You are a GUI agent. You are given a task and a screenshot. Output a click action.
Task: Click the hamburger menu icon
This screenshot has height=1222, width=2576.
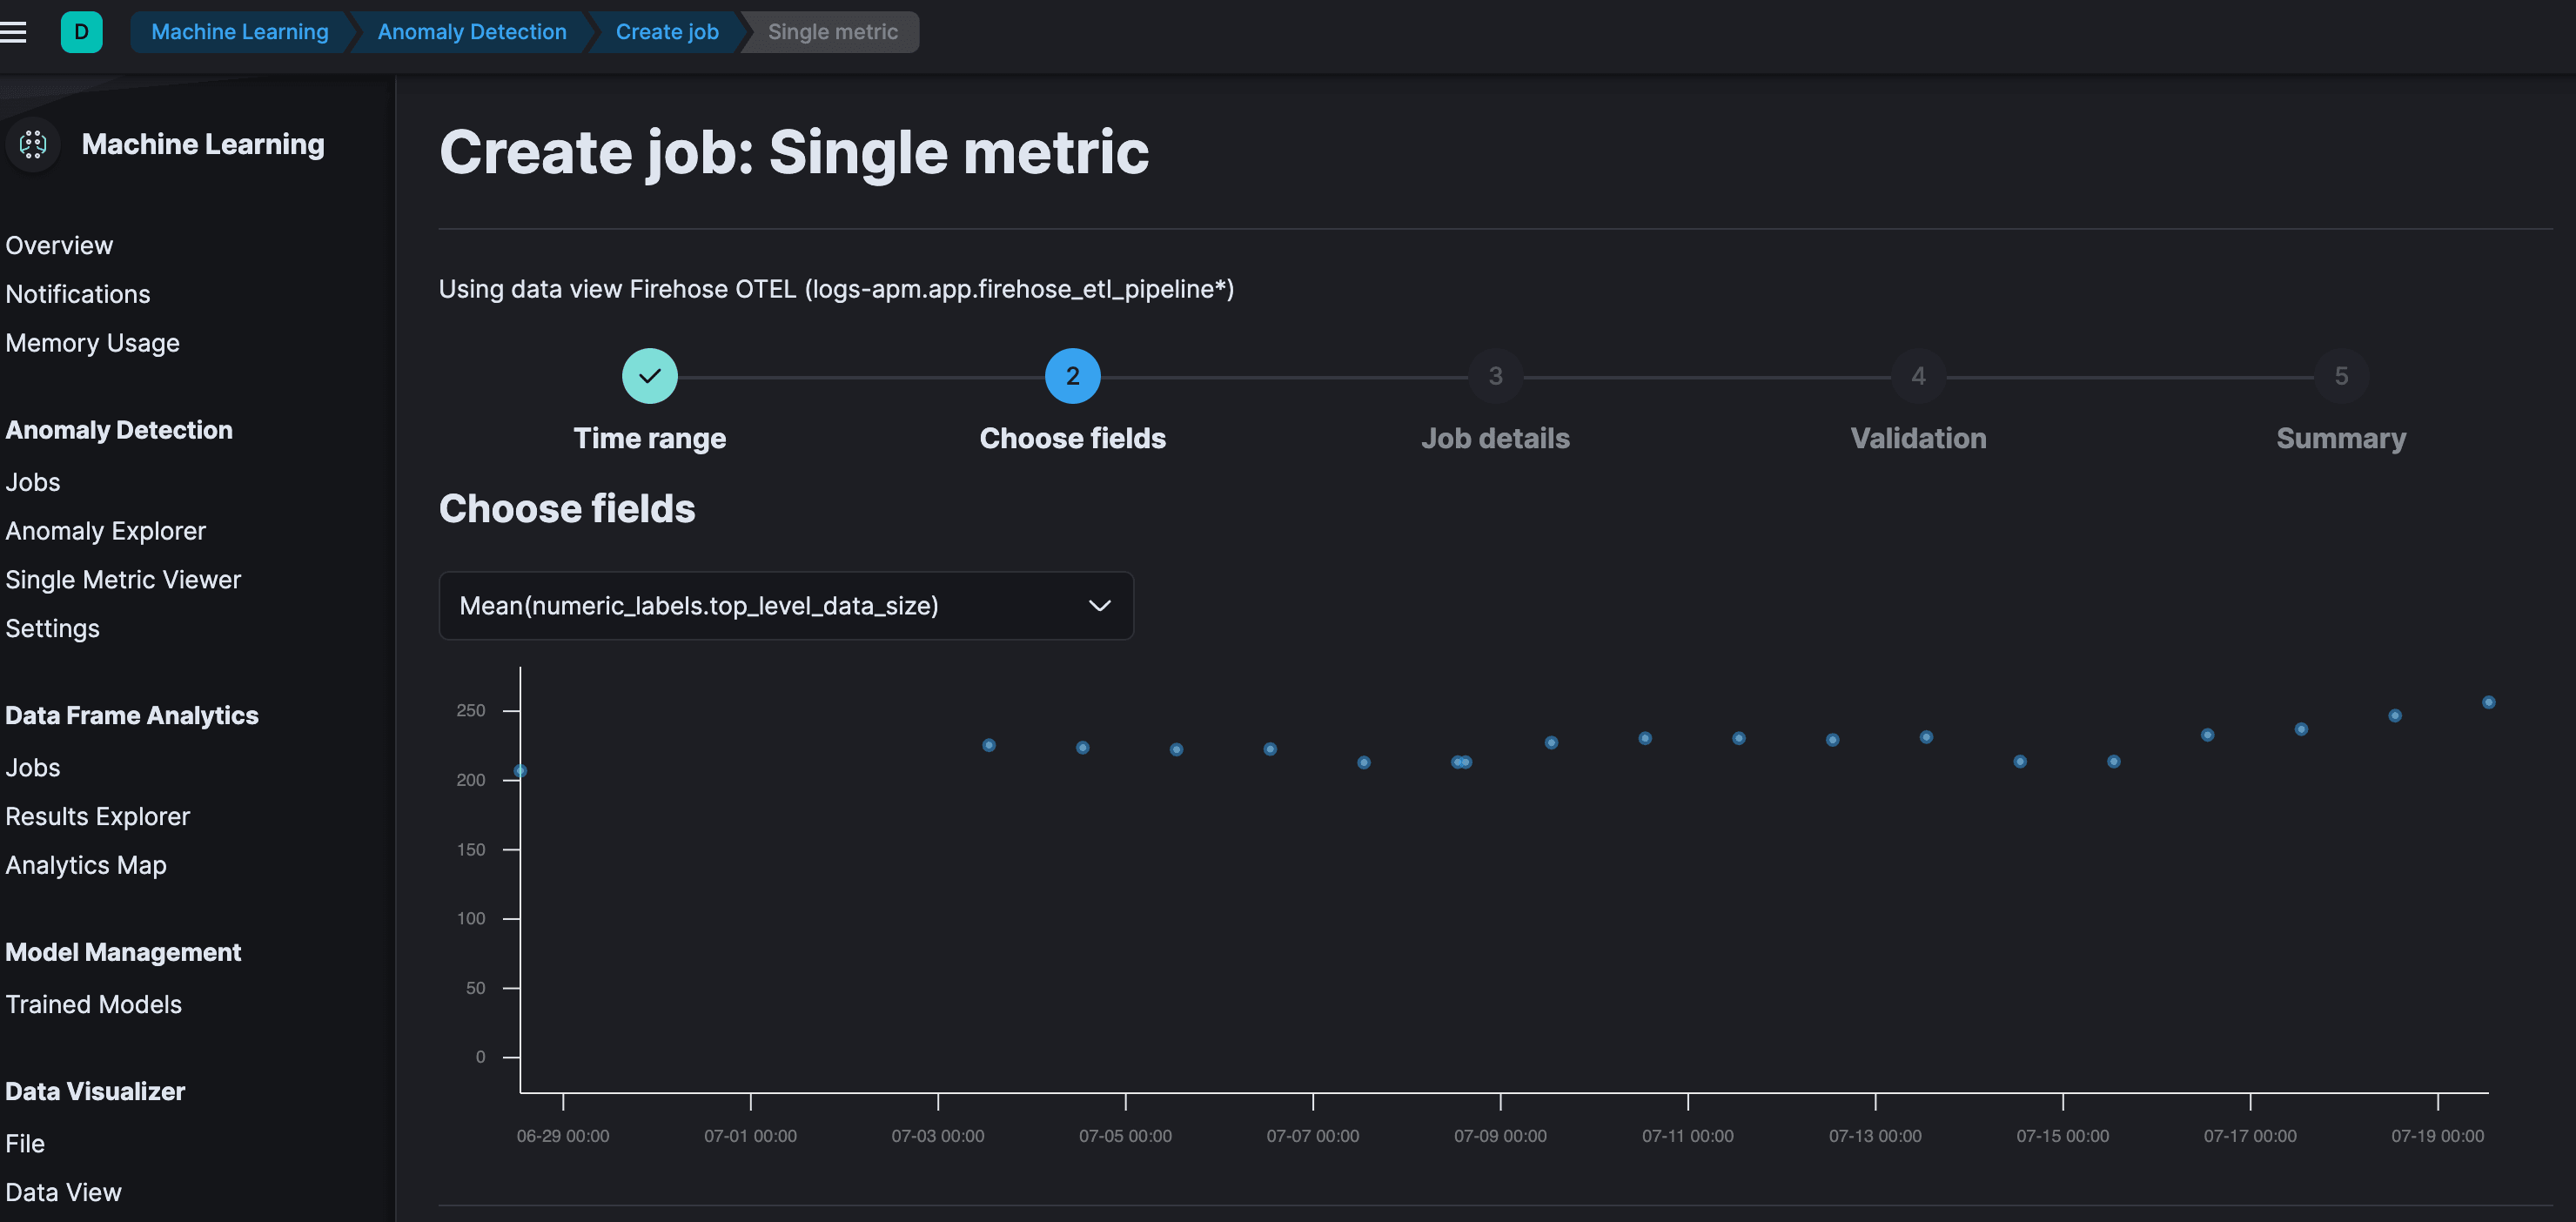(x=13, y=31)
